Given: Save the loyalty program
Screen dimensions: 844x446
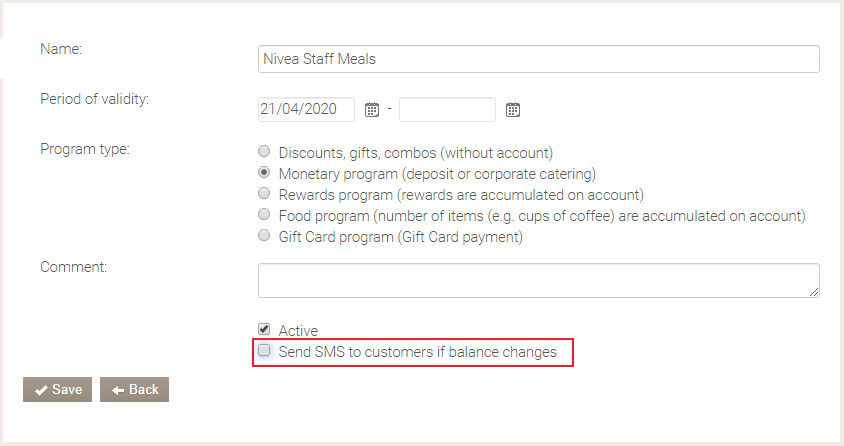Looking at the screenshot, I should tap(58, 390).
